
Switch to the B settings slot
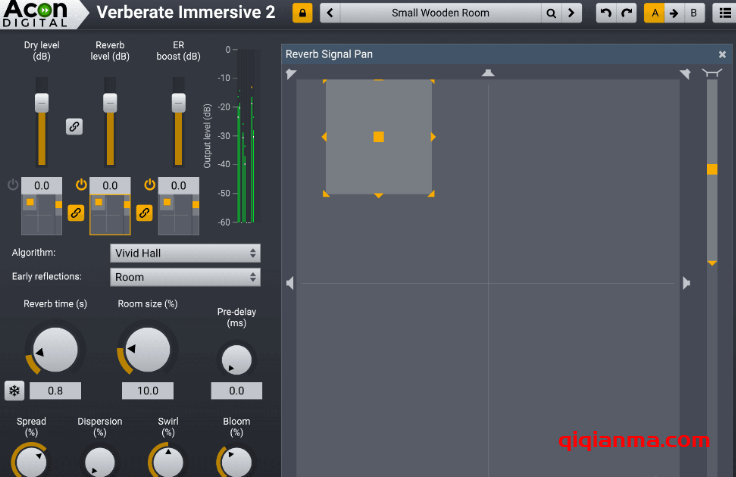point(693,14)
